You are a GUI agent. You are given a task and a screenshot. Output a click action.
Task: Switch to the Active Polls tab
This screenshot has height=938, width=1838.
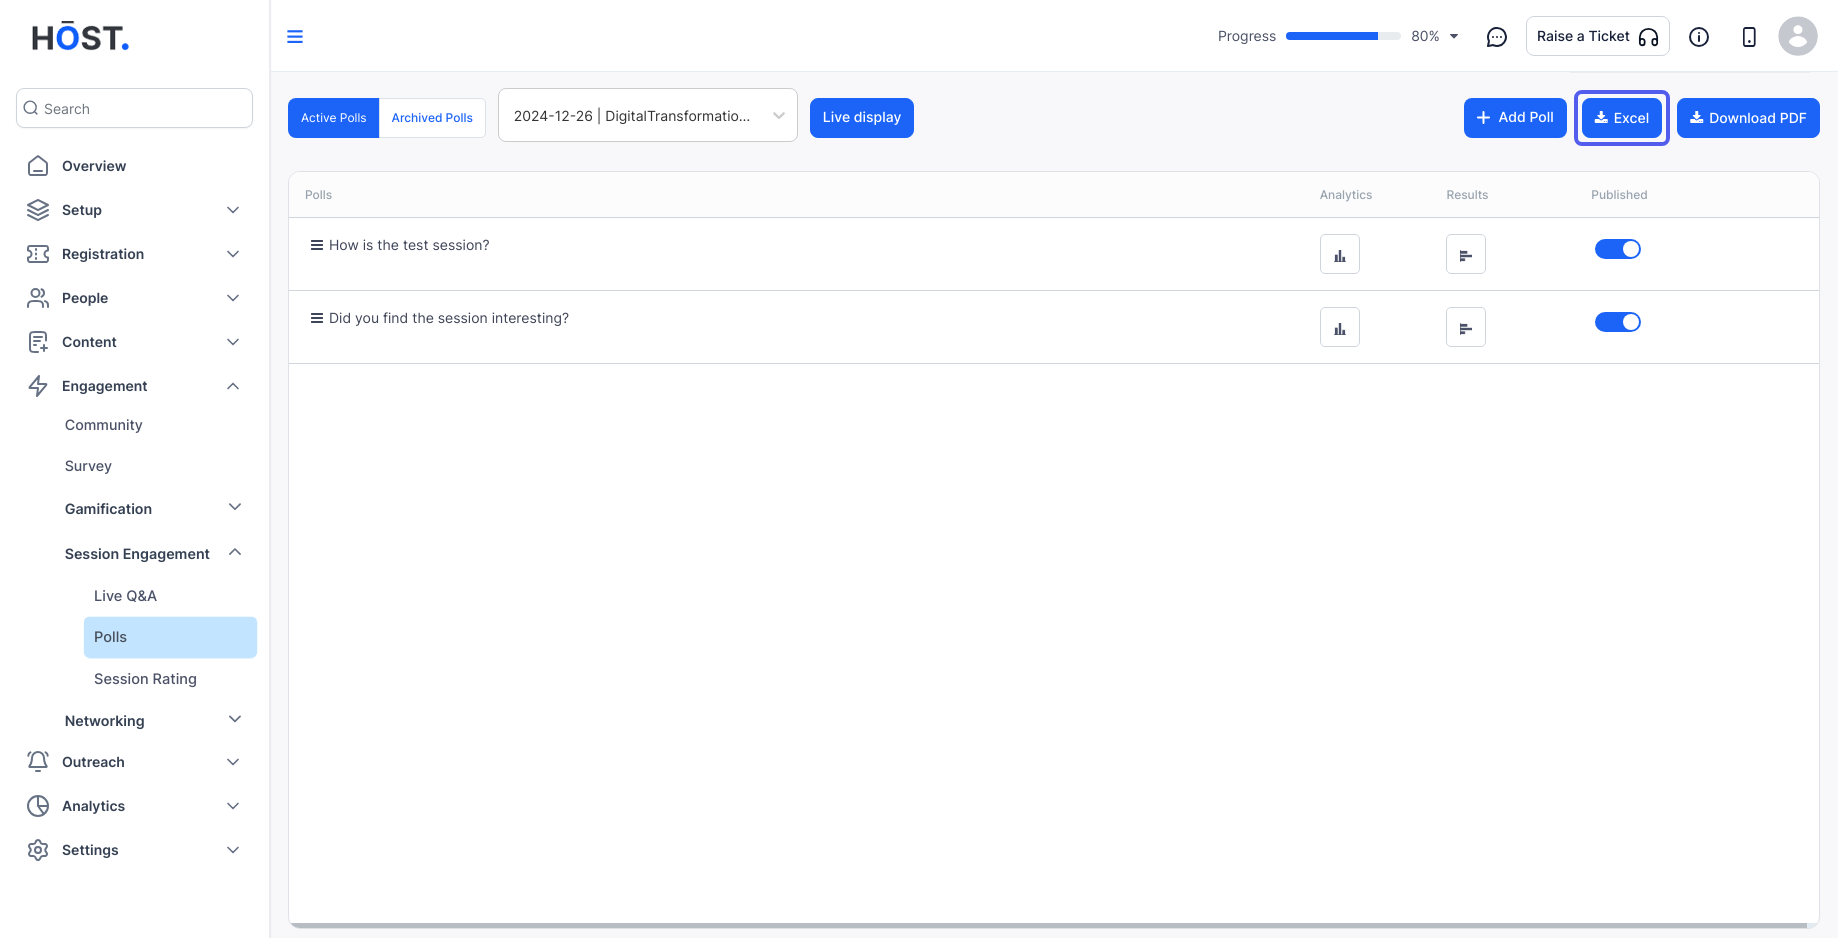(x=333, y=118)
